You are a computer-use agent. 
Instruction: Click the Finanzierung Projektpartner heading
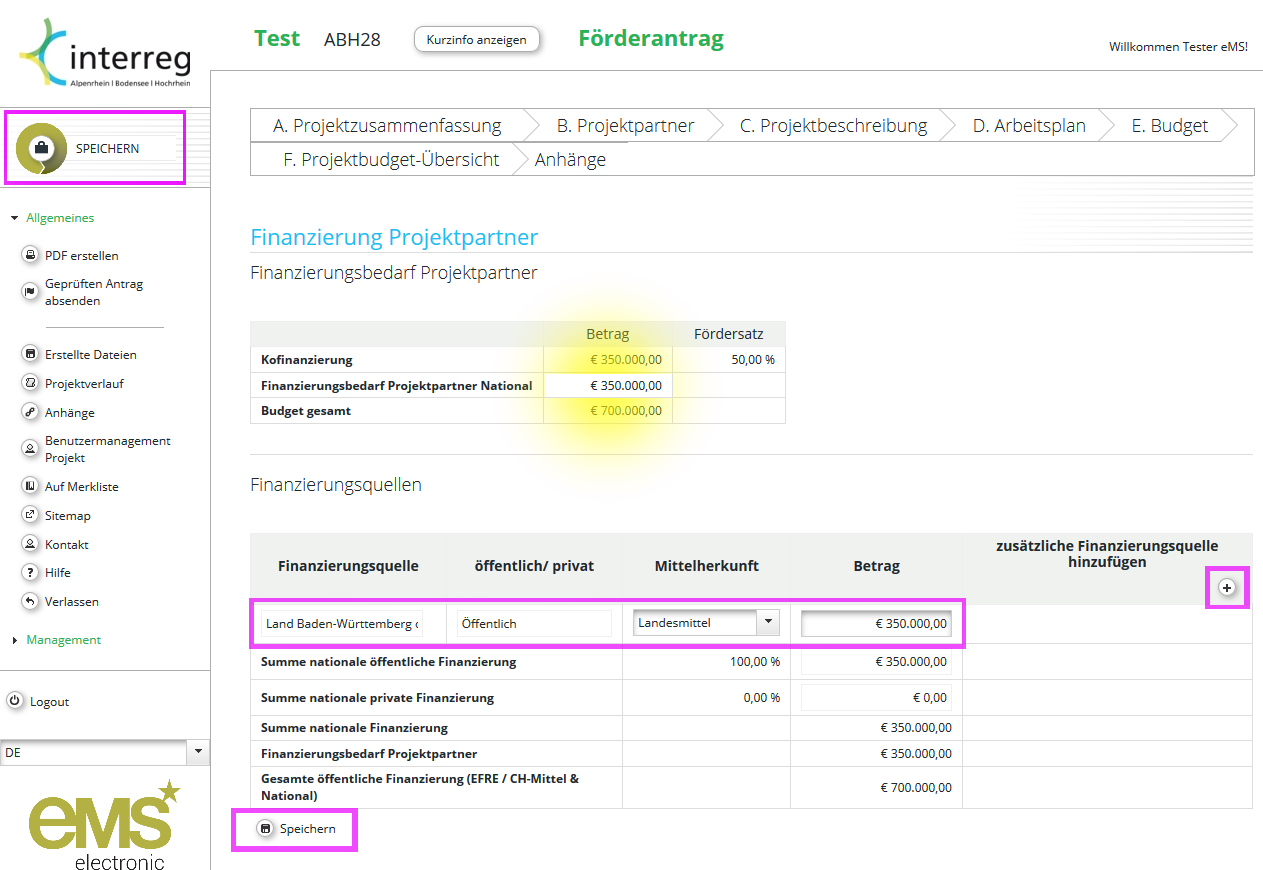[x=394, y=237]
